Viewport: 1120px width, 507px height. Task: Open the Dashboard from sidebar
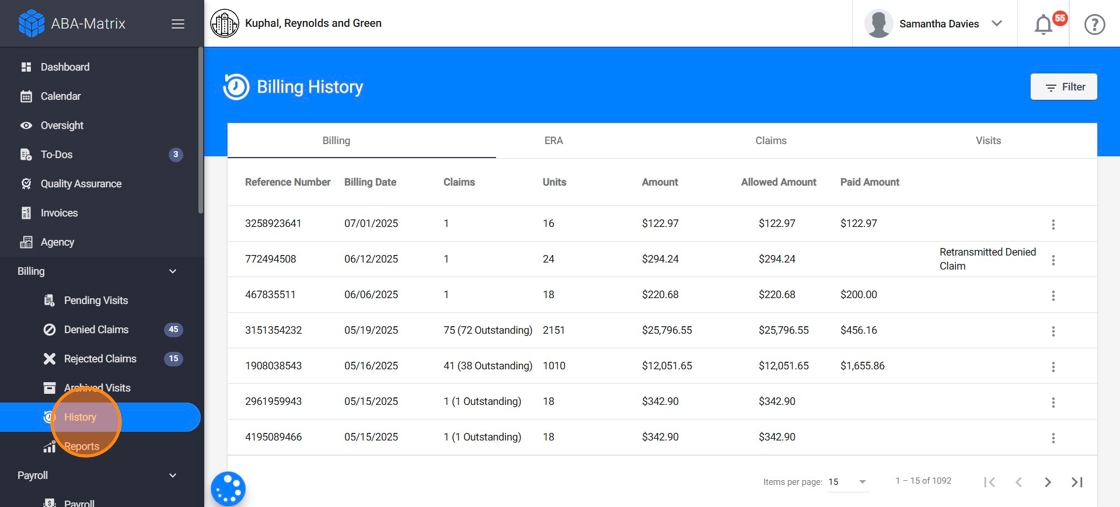click(65, 67)
